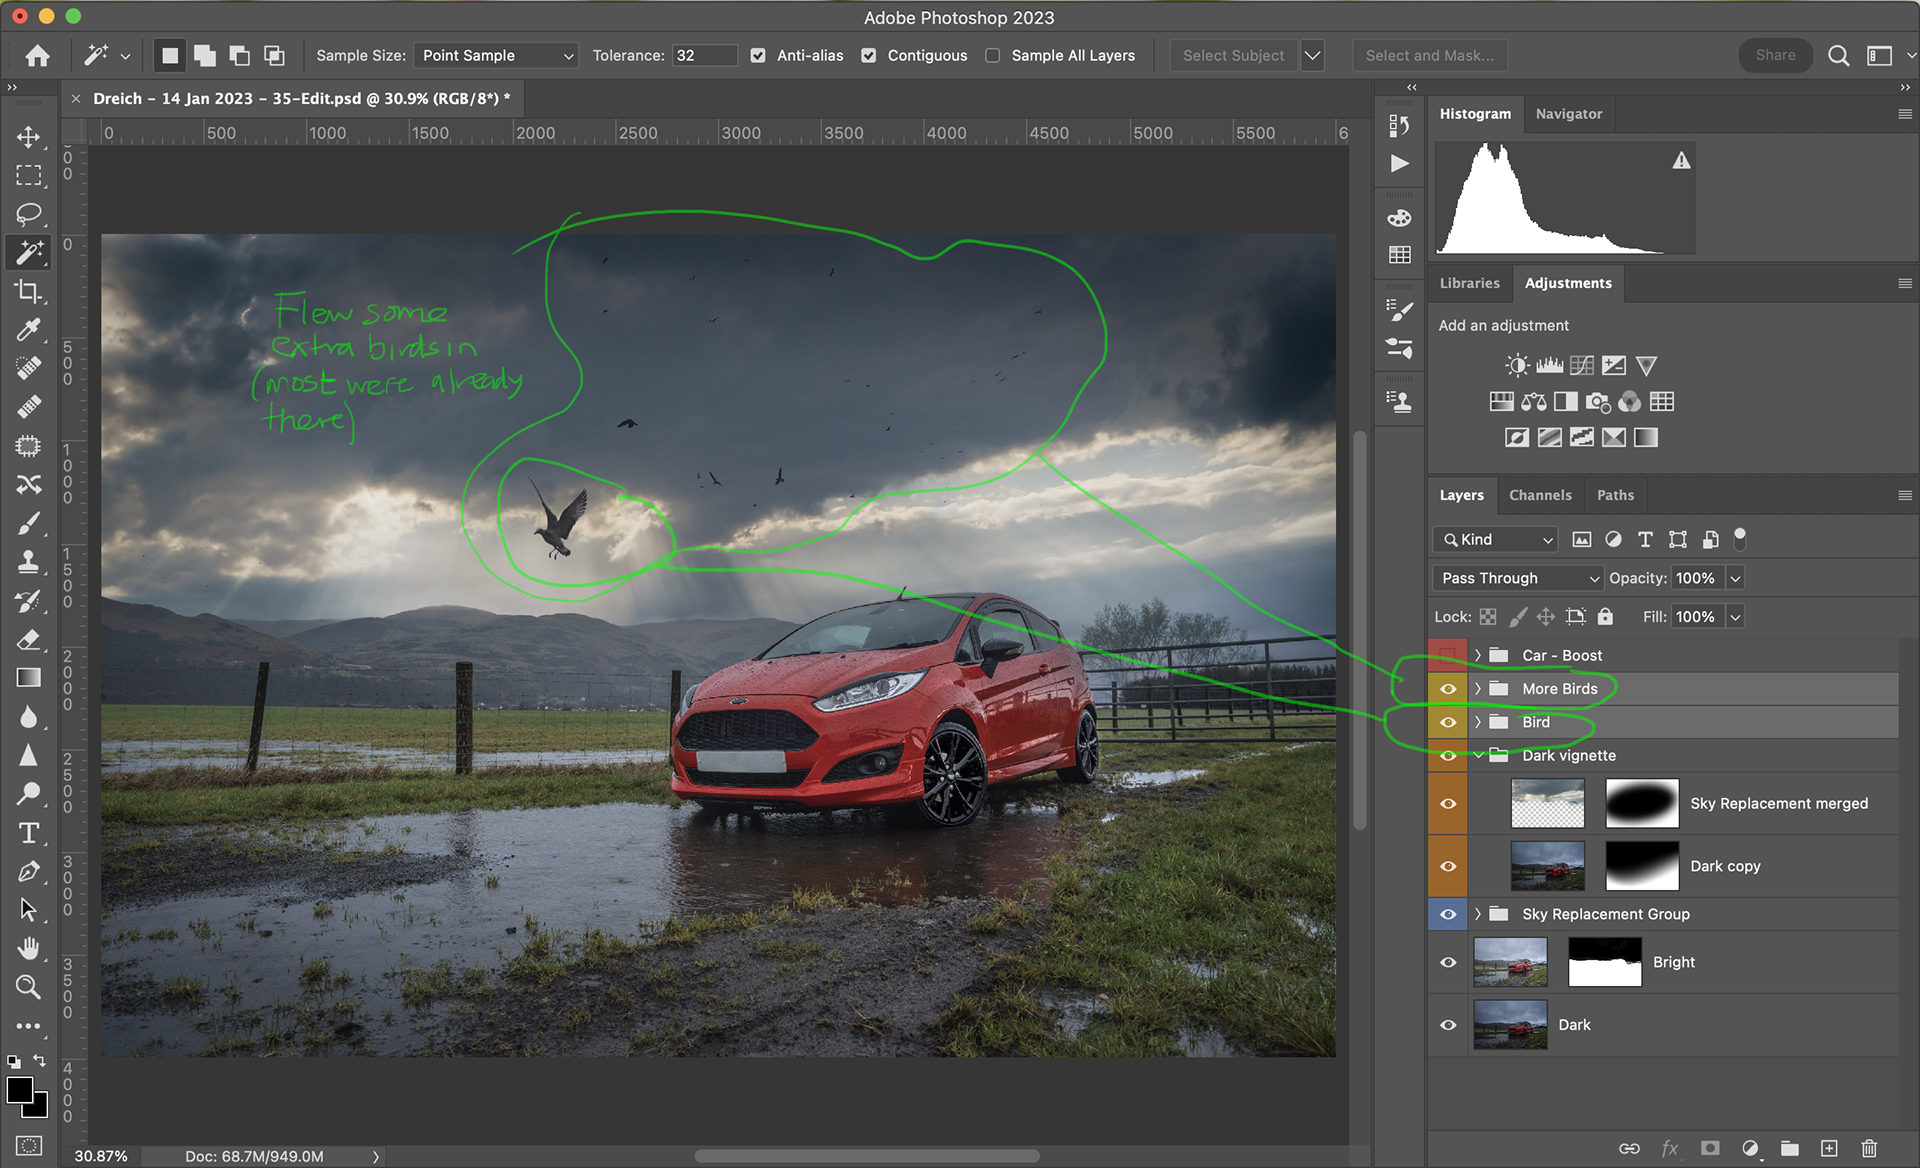The height and width of the screenshot is (1168, 1920).
Task: Swap foreground and background colors
Action: (40, 1060)
